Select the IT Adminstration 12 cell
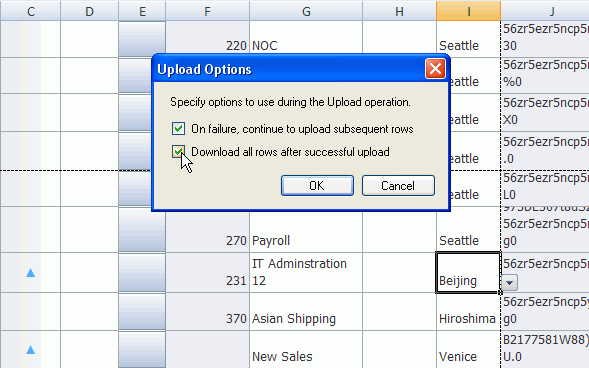Viewport: 589px width, 368px height. coord(306,273)
